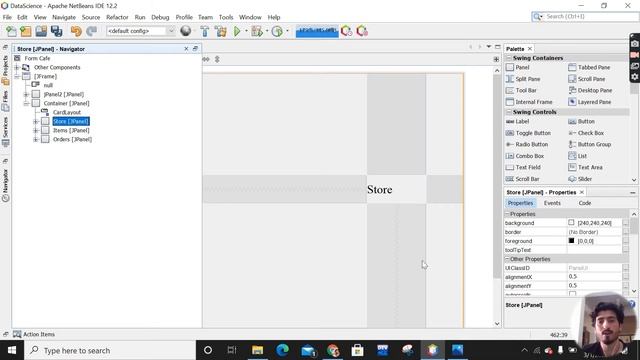Click the background color swatch value
This screenshot has height=360, width=640.
[571, 223]
